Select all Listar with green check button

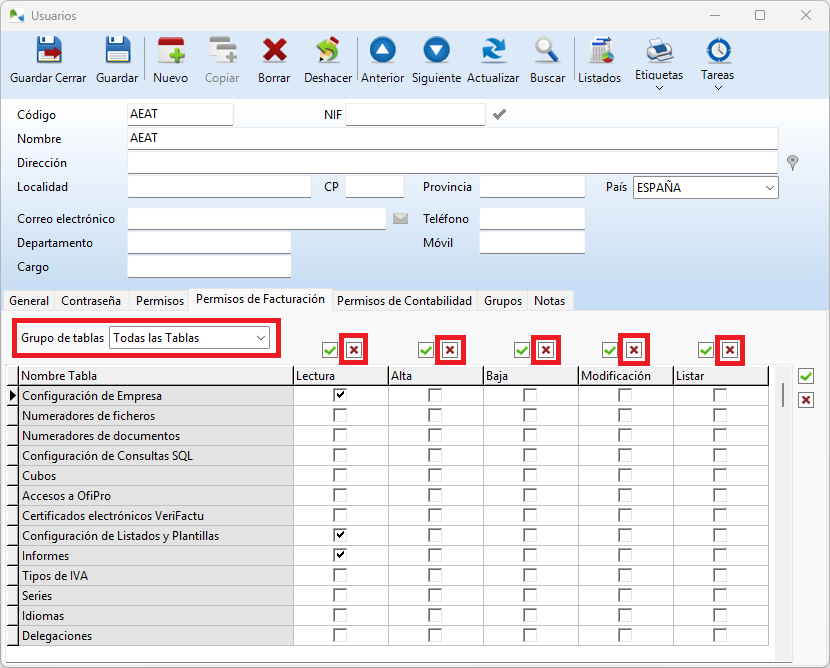pos(706,350)
